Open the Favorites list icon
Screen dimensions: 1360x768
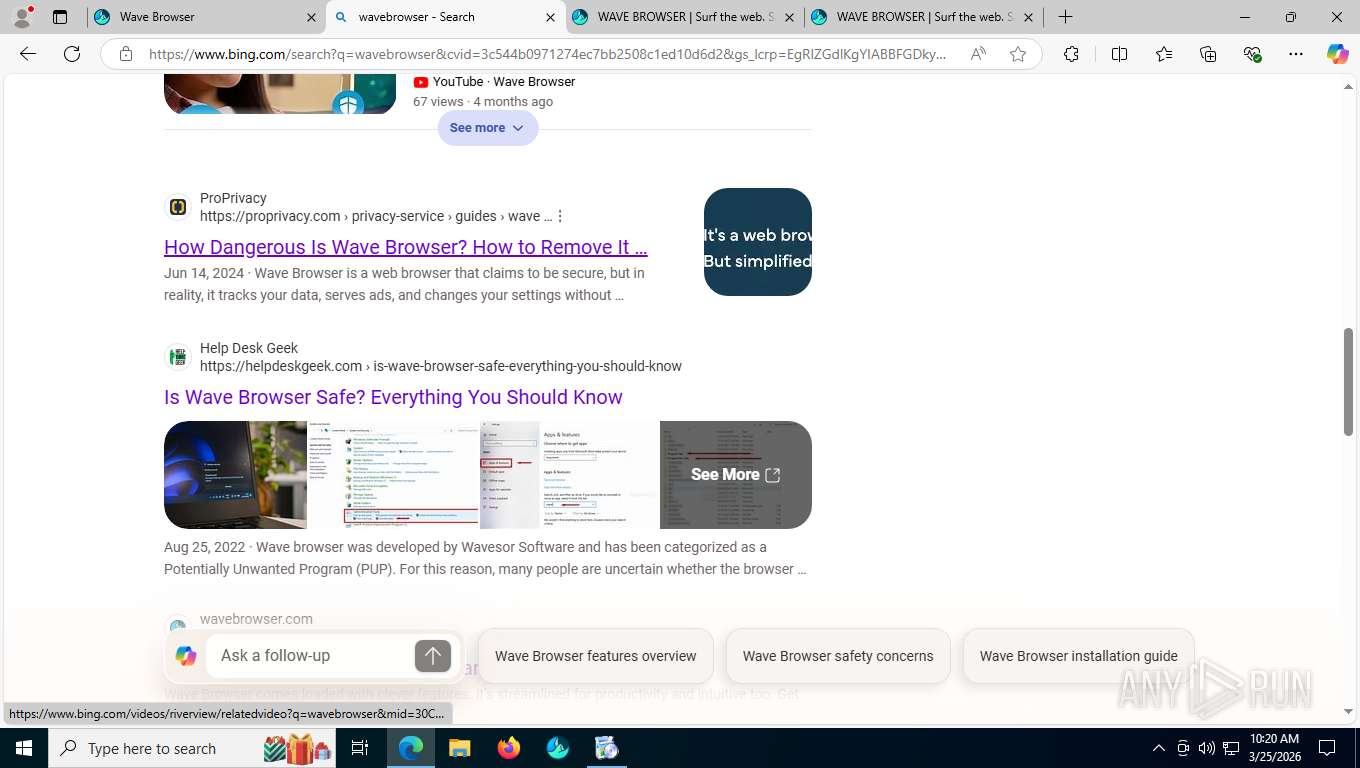point(1164,54)
